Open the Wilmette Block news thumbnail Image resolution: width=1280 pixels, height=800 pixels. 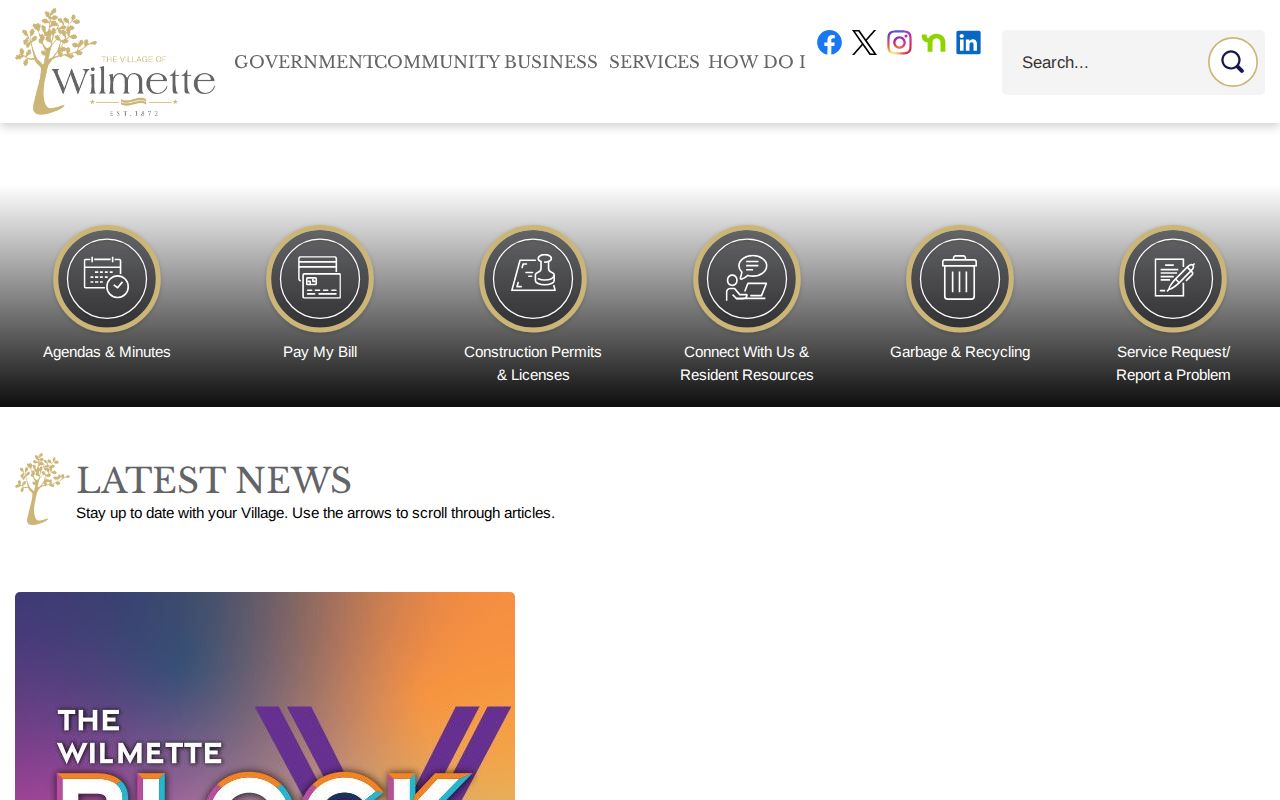(x=265, y=696)
